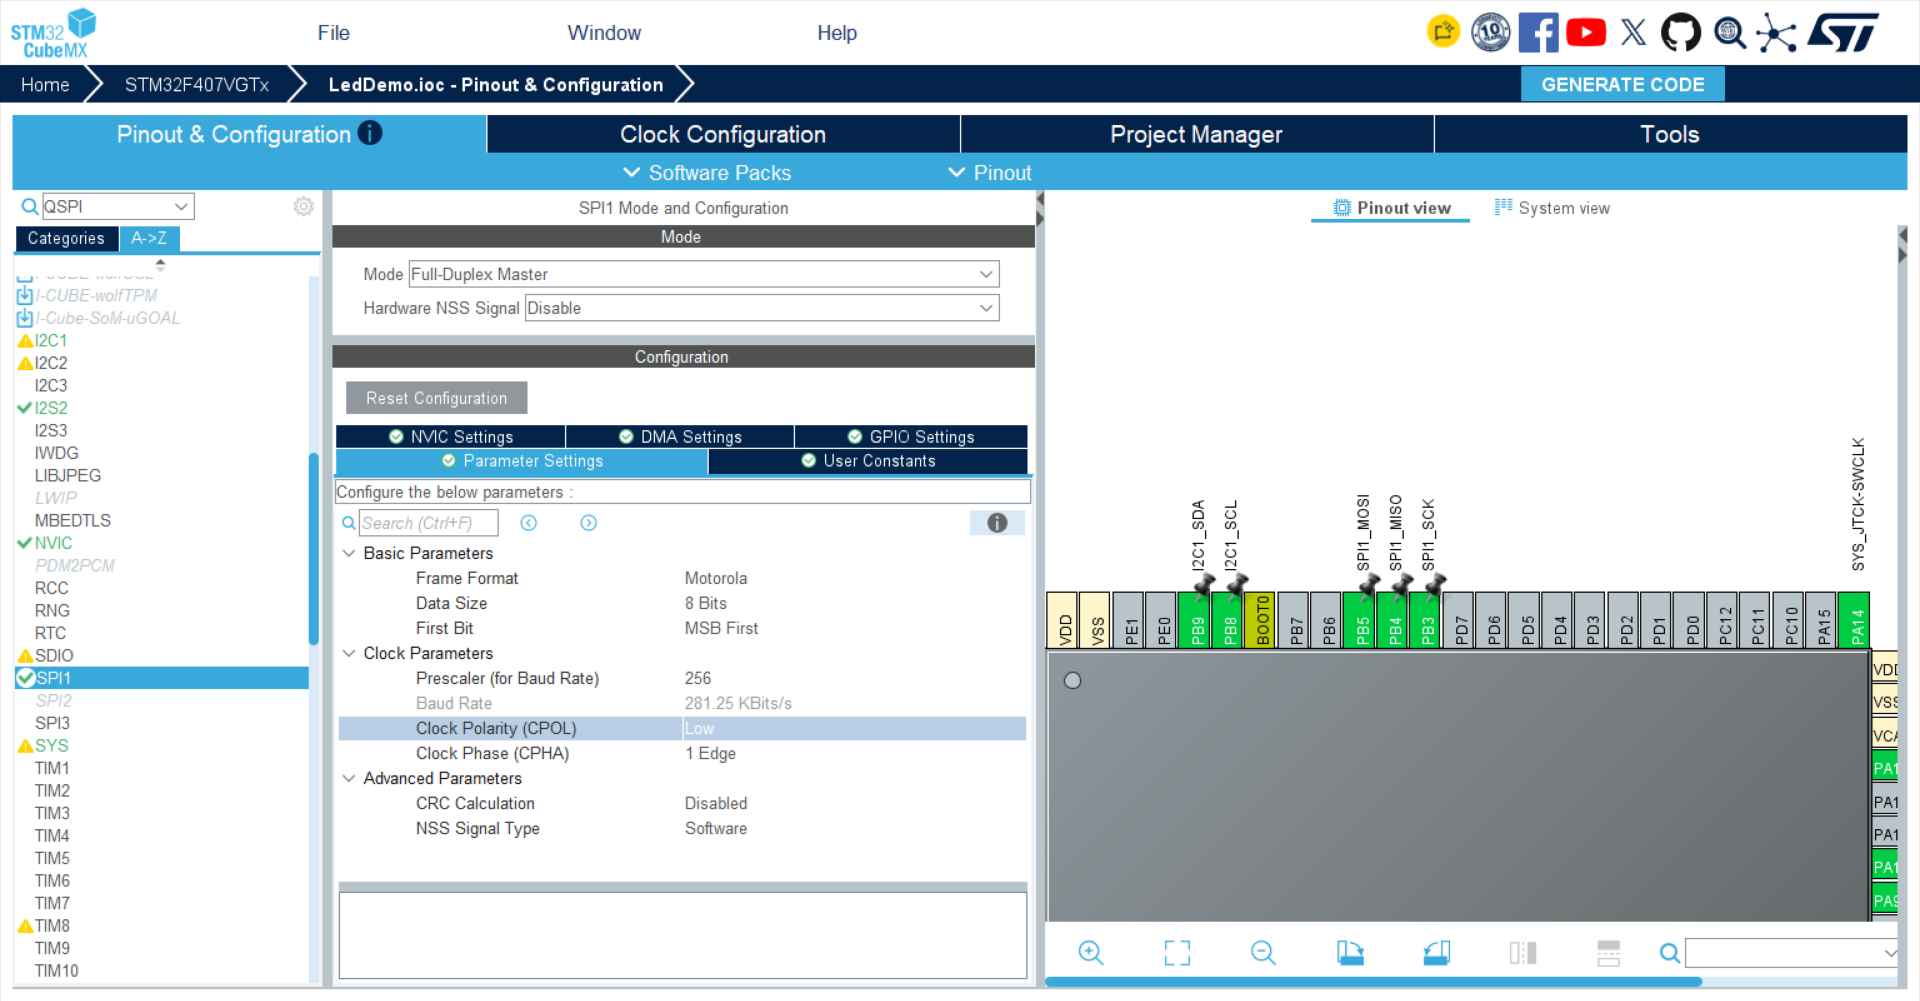The height and width of the screenshot is (1001, 1920).
Task: Click the GENERATE CODE button
Action: click(x=1622, y=85)
